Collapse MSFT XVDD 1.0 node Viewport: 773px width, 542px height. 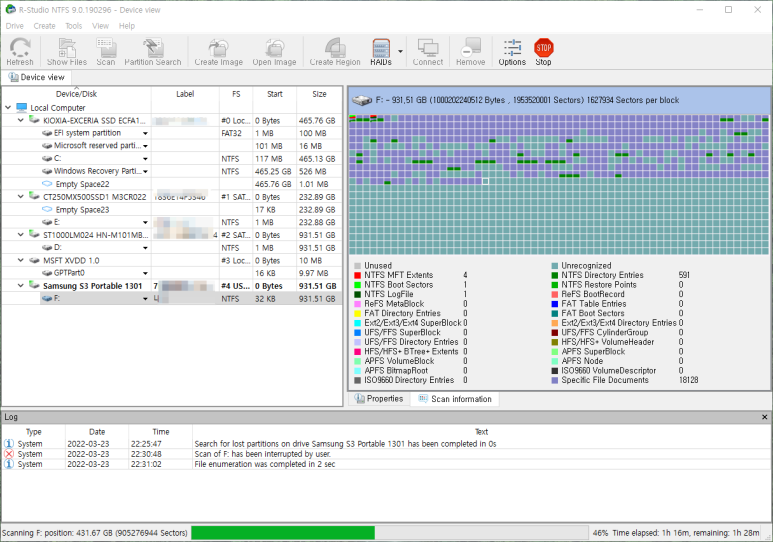tap(21, 260)
